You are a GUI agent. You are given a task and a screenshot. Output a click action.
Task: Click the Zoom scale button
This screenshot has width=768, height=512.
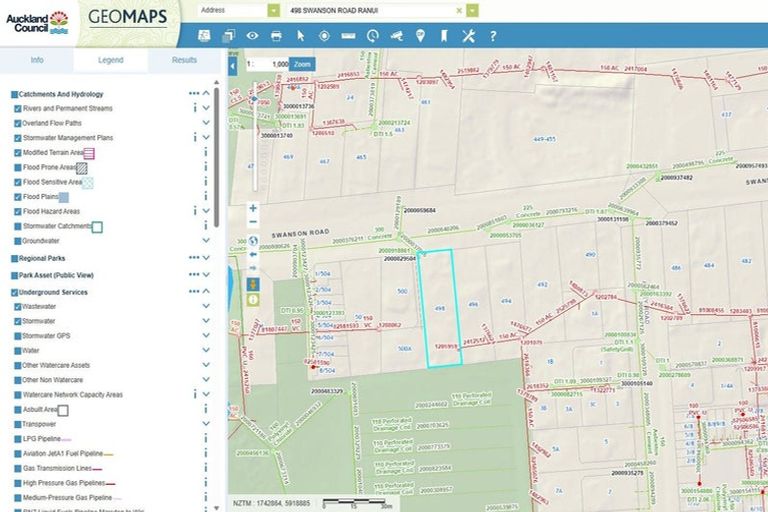click(302, 64)
